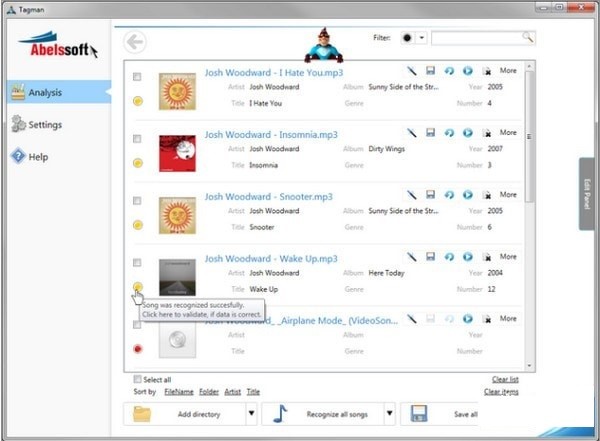The image size is (600, 441).
Task: Click the Add directory button
Action: coord(185,414)
